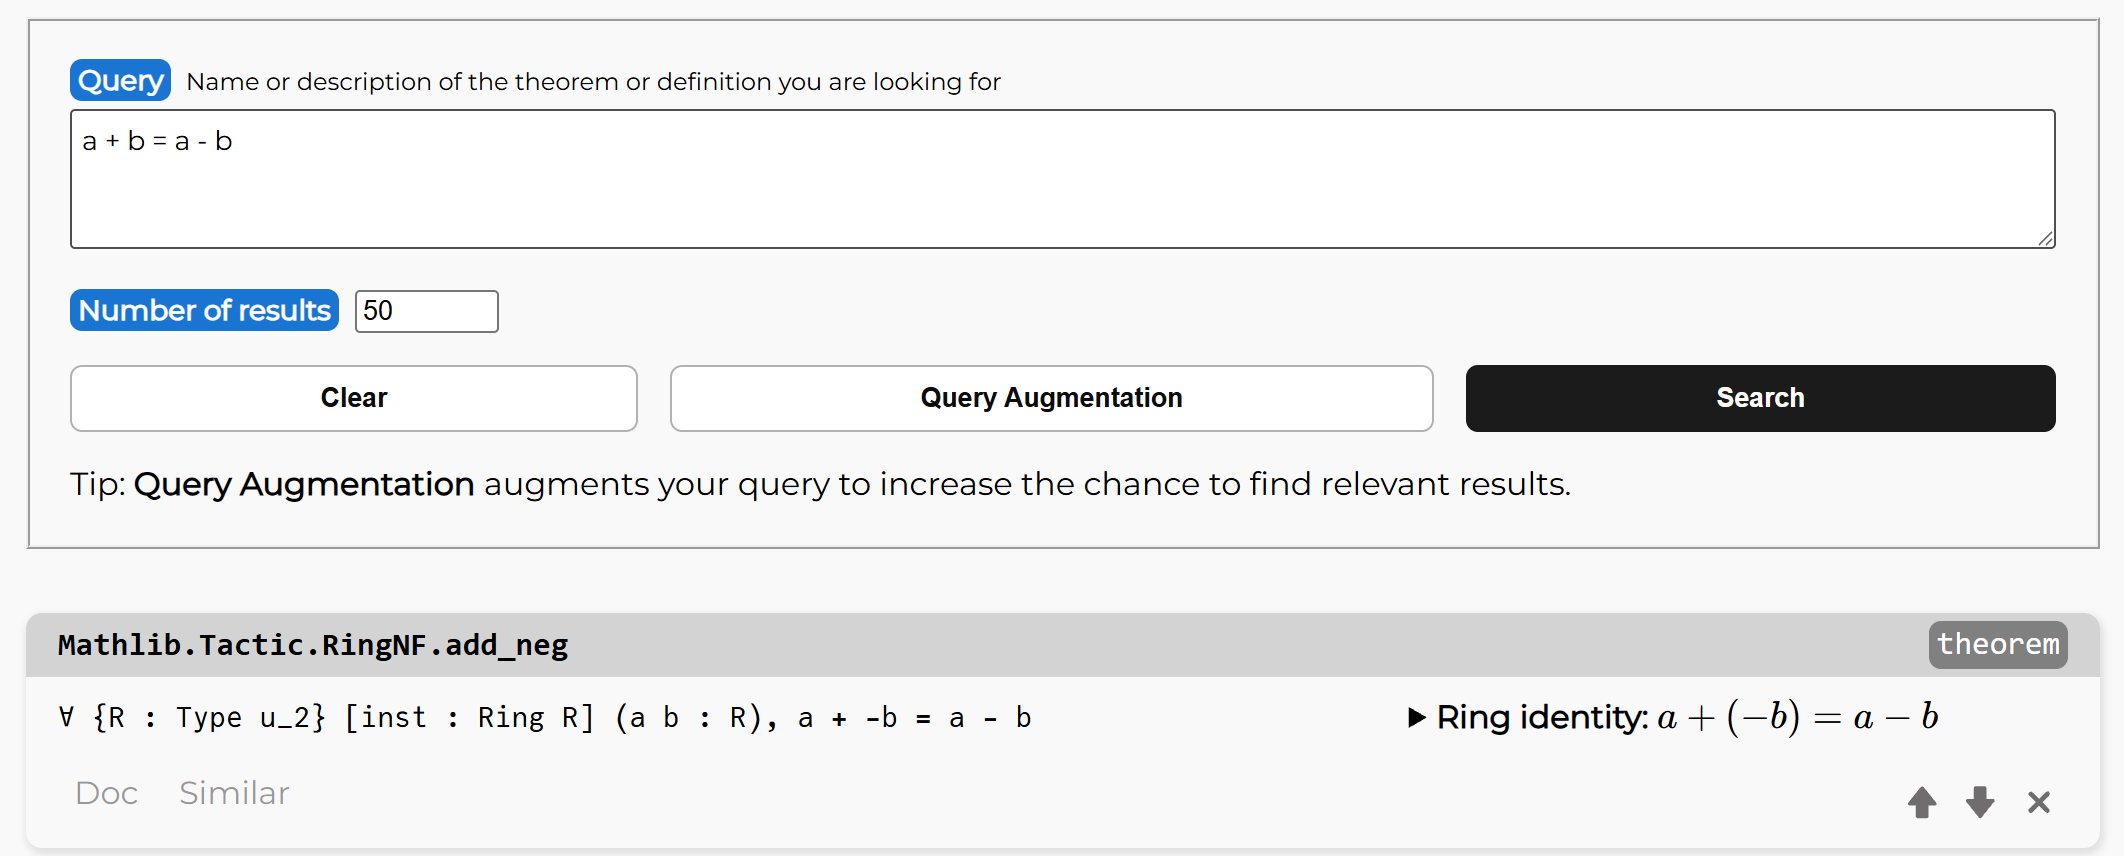Click the formal Lean statement of add_neg
This screenshot has height=856, width=2124.
pos(545,718)
